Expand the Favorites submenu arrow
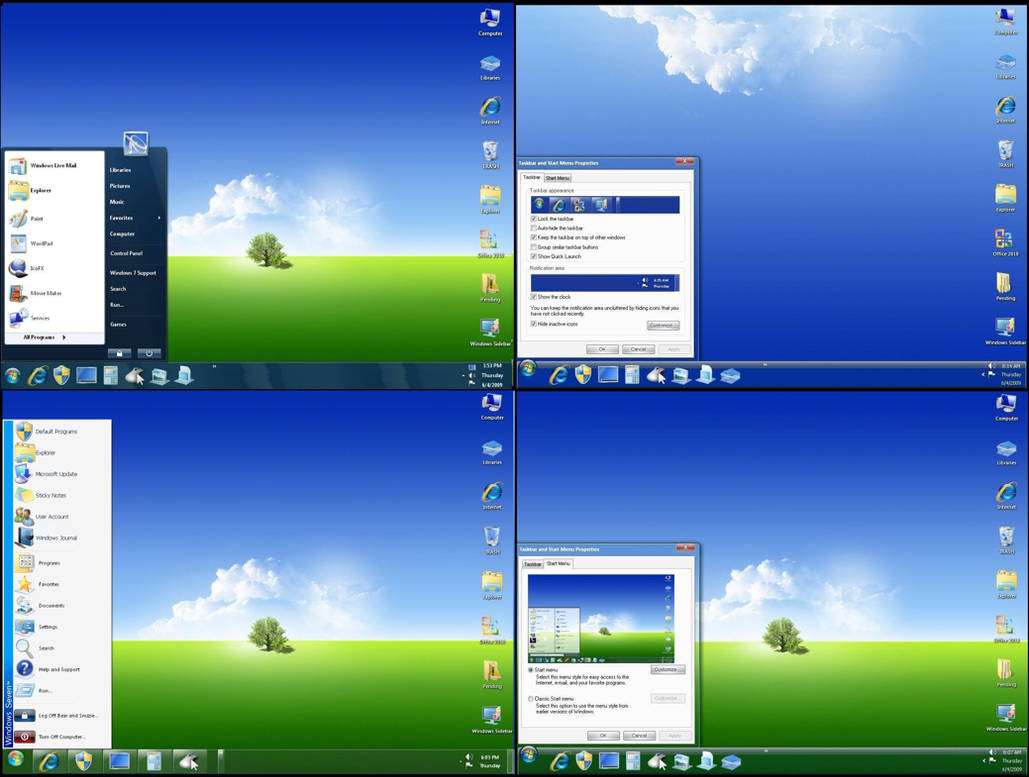This screenshot has width=1029, height=777. (x=157, y=217)
